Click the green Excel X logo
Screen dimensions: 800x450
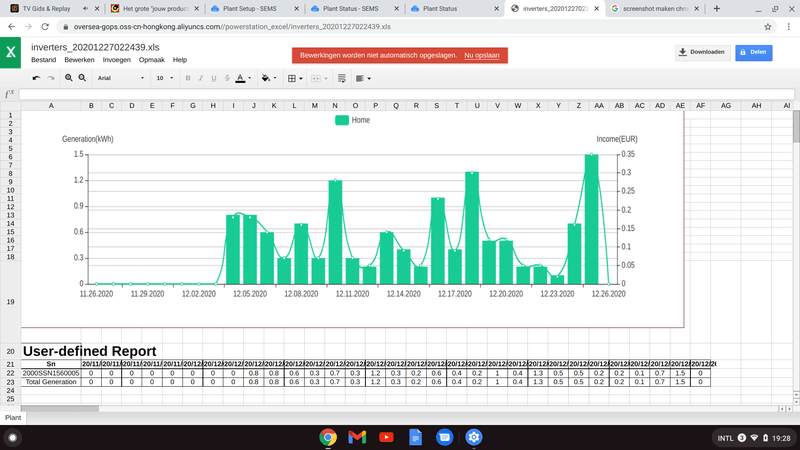click(x=10, y=52)
